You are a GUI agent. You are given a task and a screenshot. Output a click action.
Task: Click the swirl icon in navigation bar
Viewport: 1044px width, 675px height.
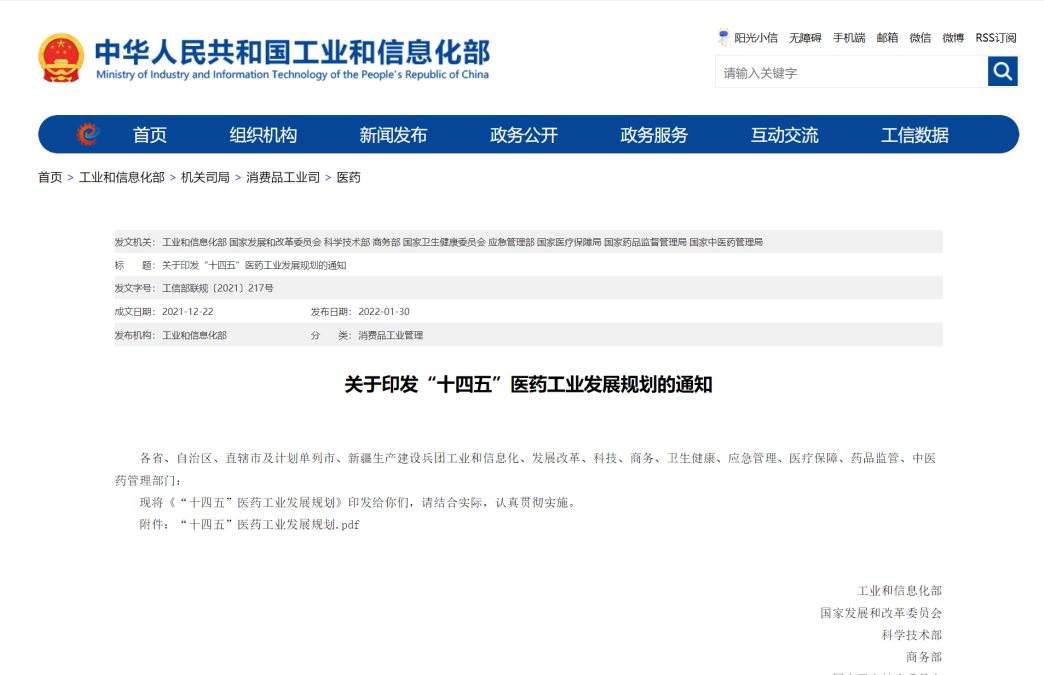pyautogui.click(x=88, y=134)
